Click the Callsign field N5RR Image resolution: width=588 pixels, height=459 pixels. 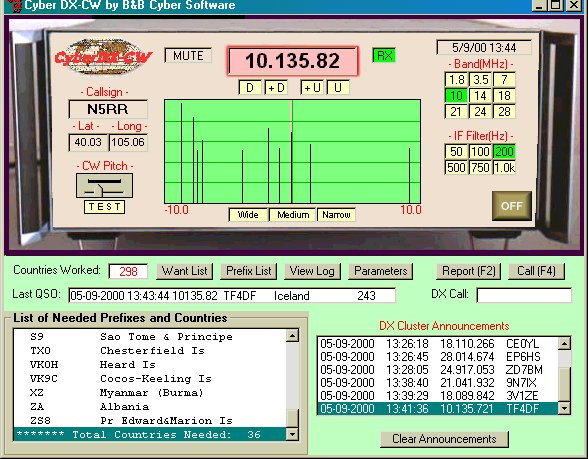click(x=108, y=110)
